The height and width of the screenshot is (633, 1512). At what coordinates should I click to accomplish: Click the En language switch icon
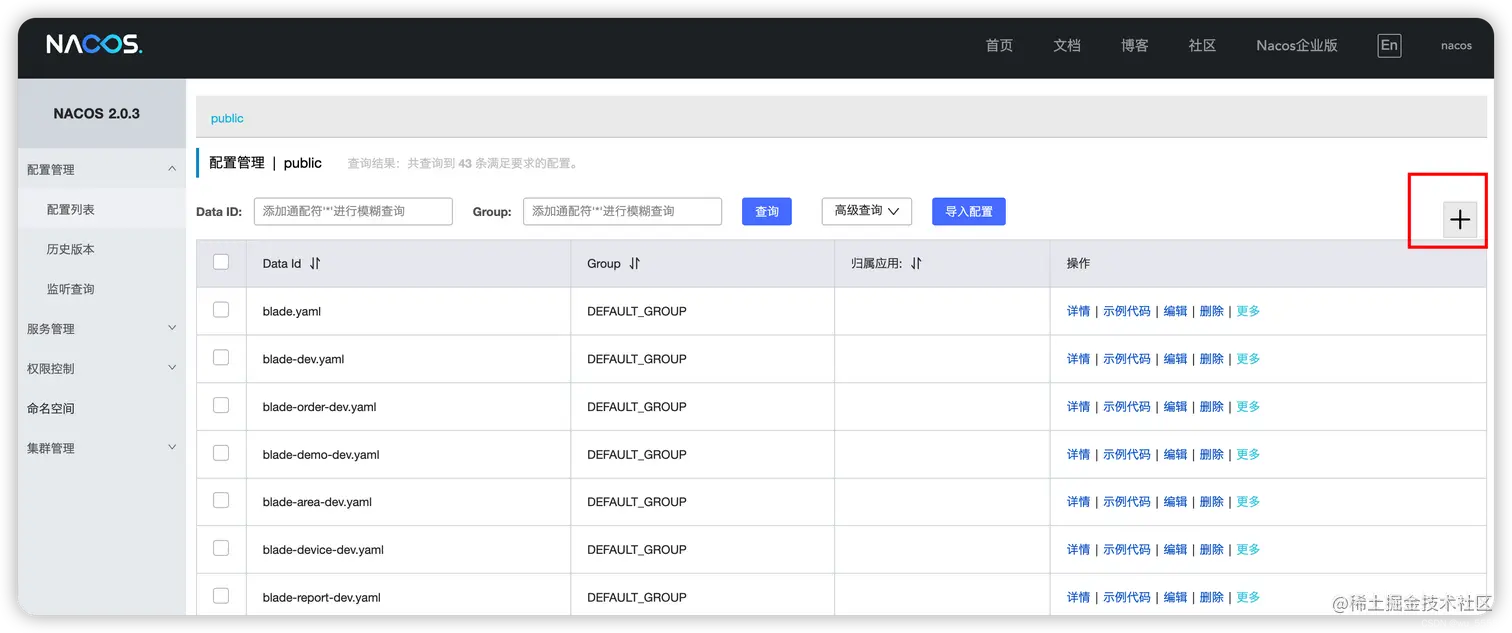[x=1388, y=44]
